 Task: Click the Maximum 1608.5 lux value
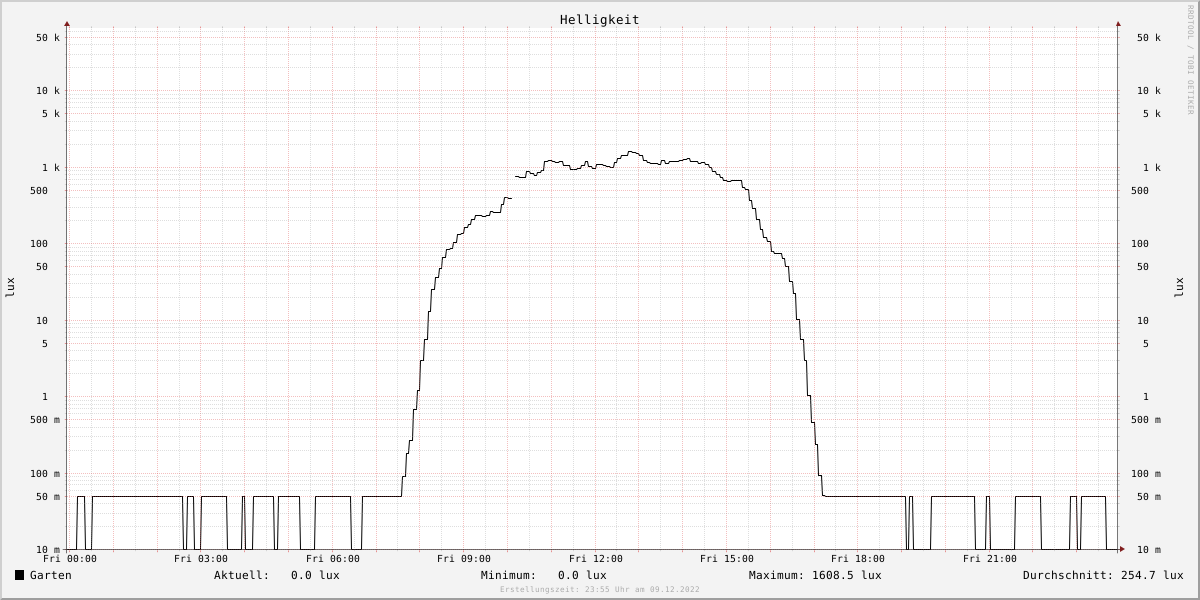(x=847, y=575)
